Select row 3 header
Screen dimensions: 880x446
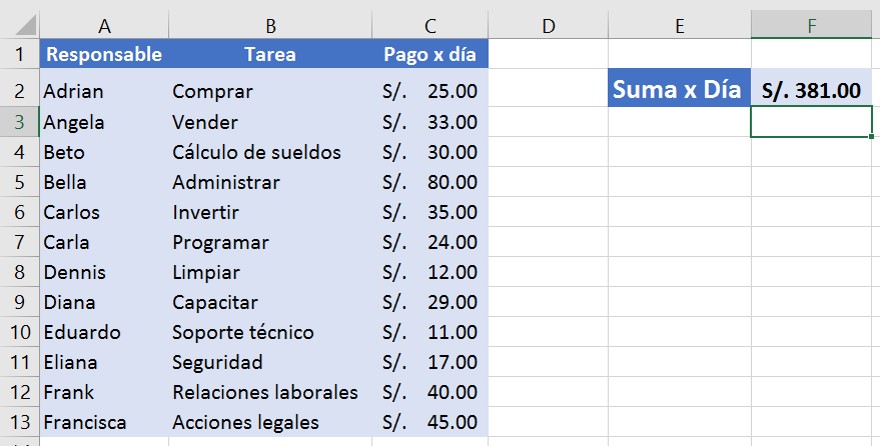tap(20, 122)
